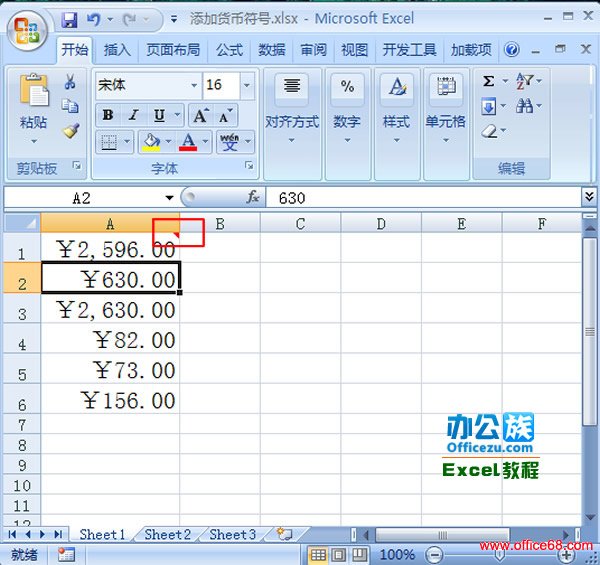Open the 数据 ribbon tab
The width and height of the screenshot is (600, 565).
pos(271,50)
